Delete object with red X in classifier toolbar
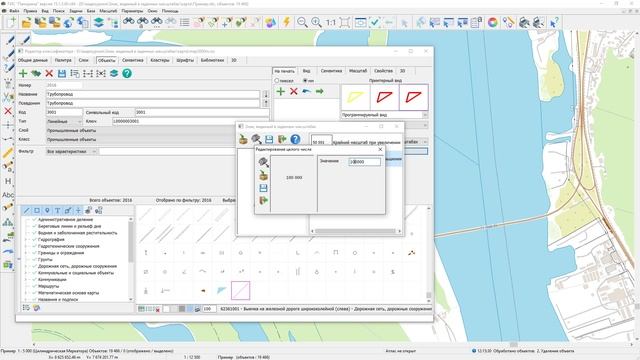 tap(49, 73)
